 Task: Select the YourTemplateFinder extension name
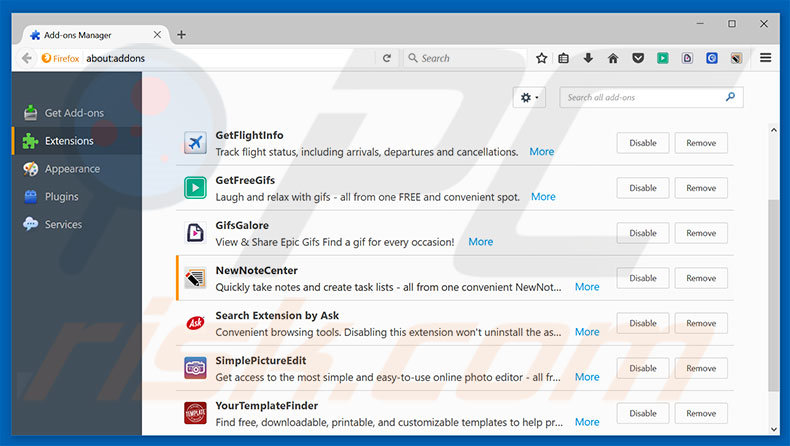click(267, 406)
